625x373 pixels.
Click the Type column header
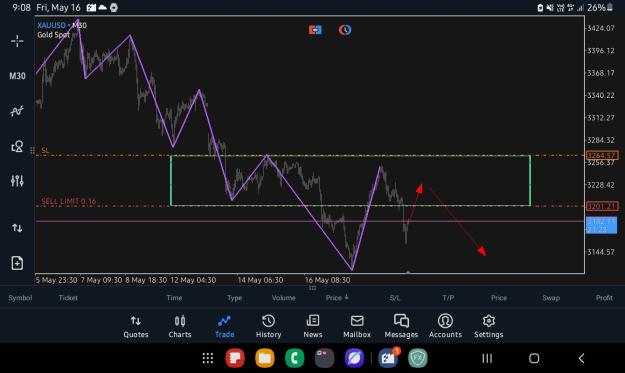(234, 298)
